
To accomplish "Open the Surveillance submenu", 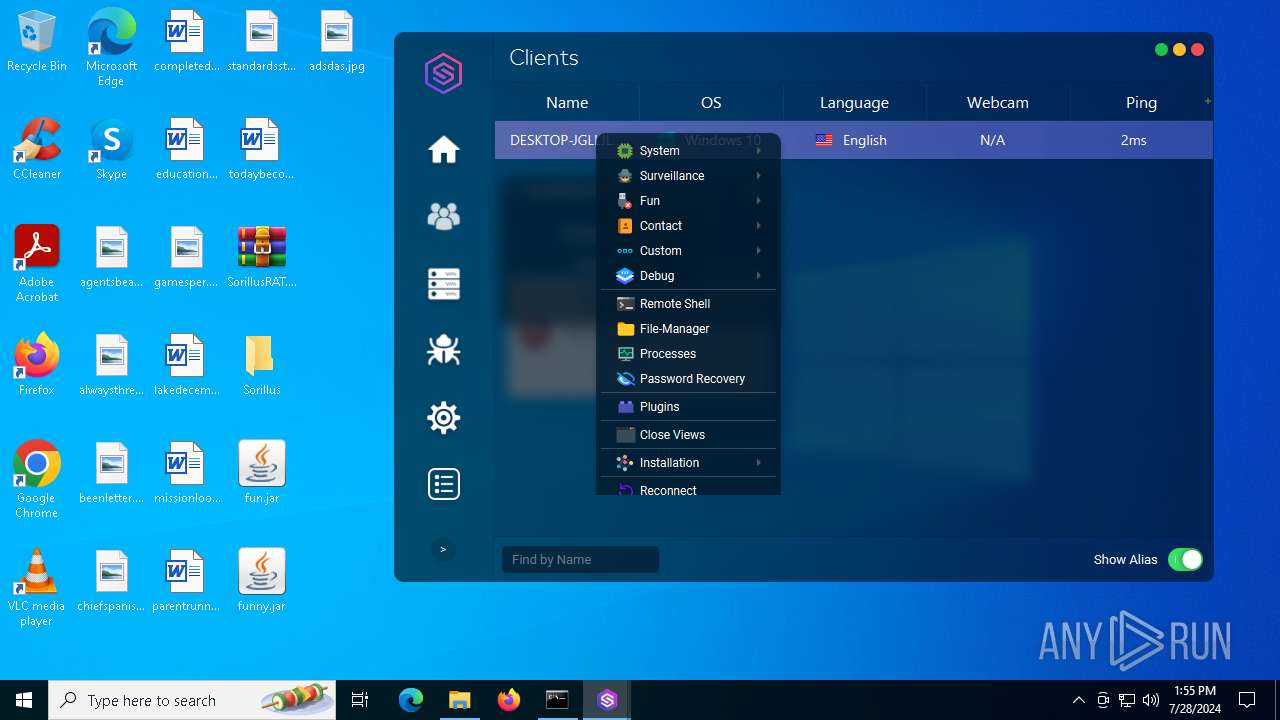I will coord(688,176).
